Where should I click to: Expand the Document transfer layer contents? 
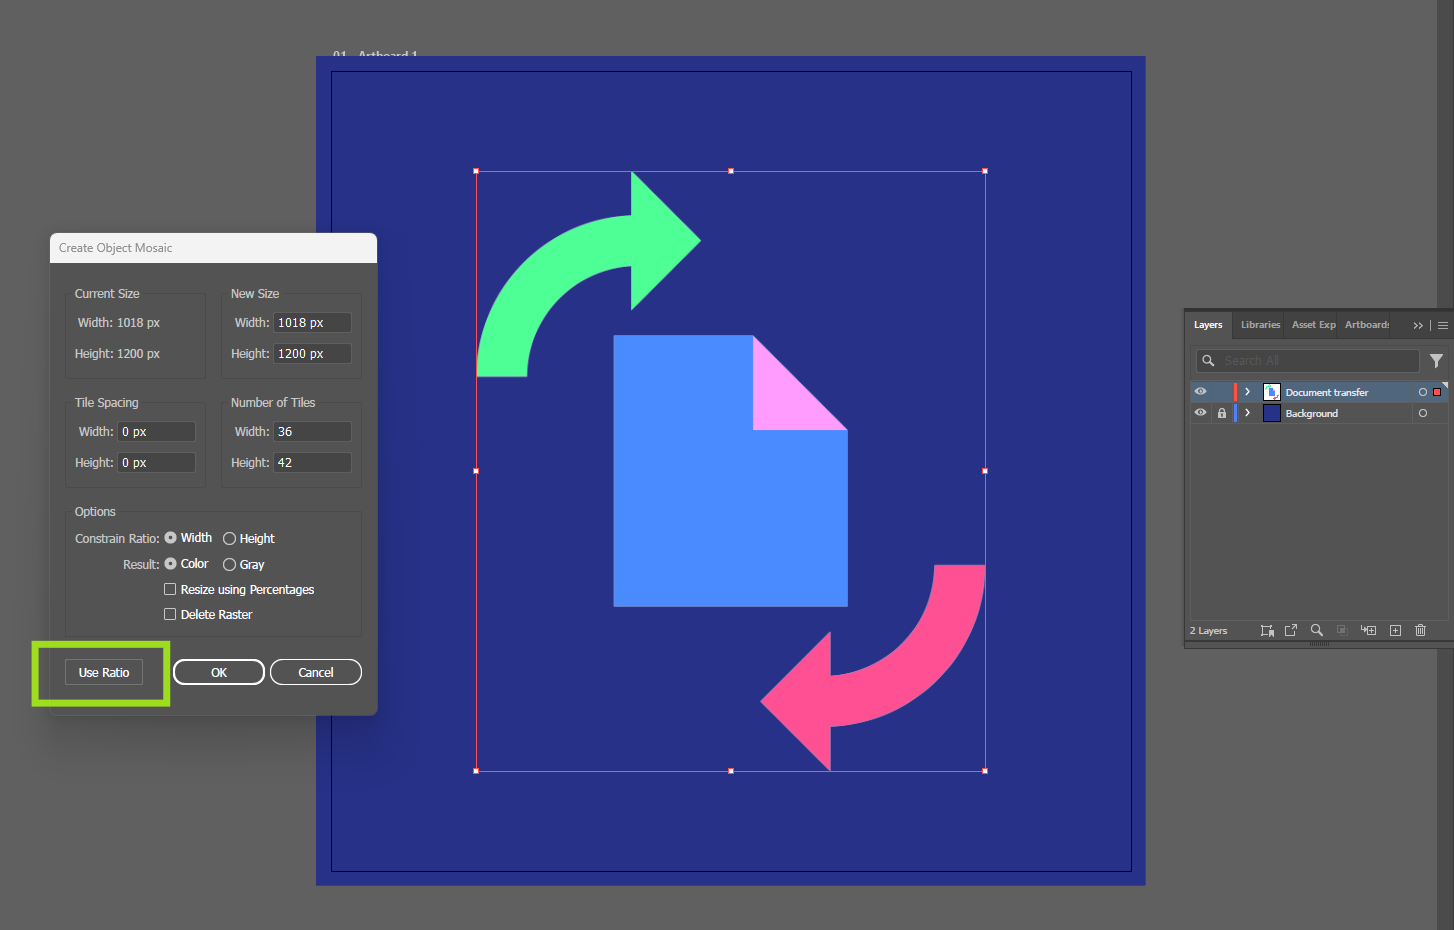(1247, 391)
